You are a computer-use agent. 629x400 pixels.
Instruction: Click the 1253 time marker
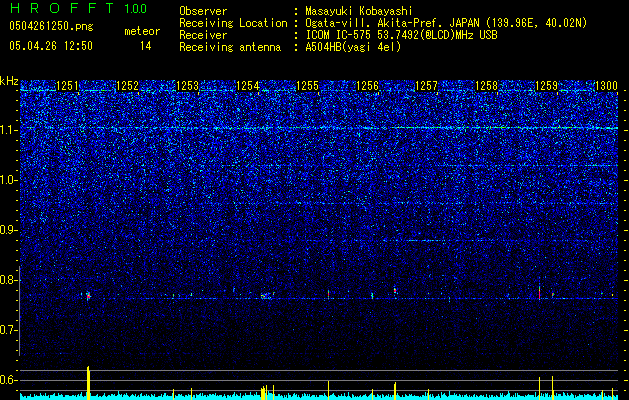pos(187,85)
